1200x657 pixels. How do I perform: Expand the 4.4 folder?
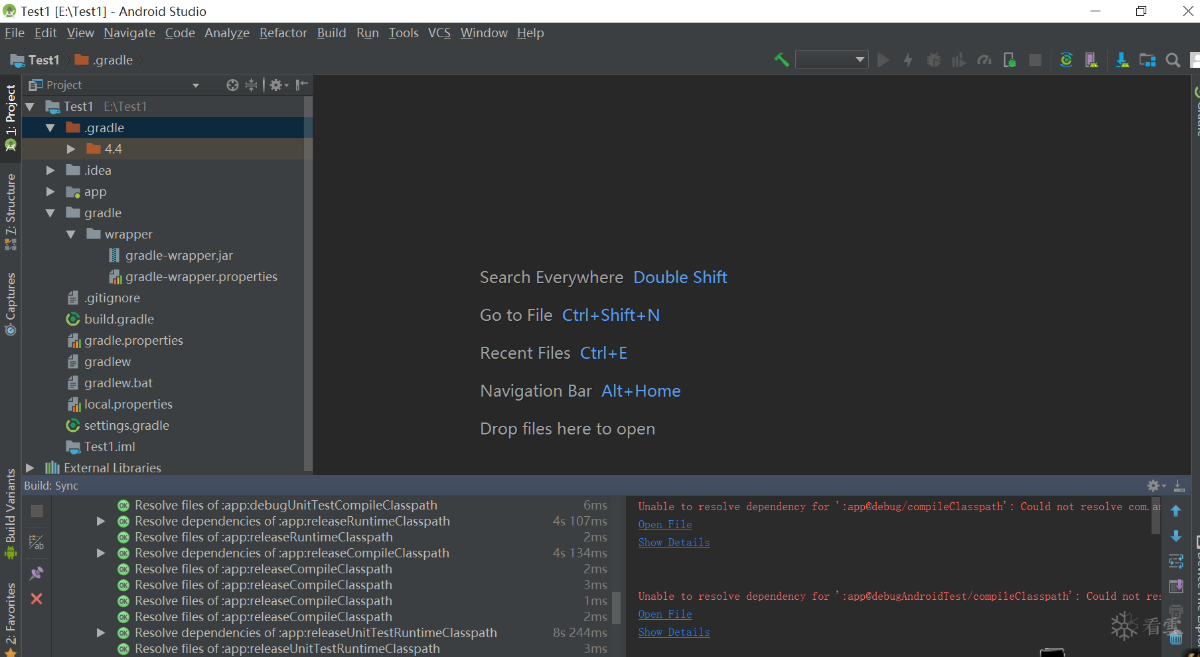pos(71,149)
